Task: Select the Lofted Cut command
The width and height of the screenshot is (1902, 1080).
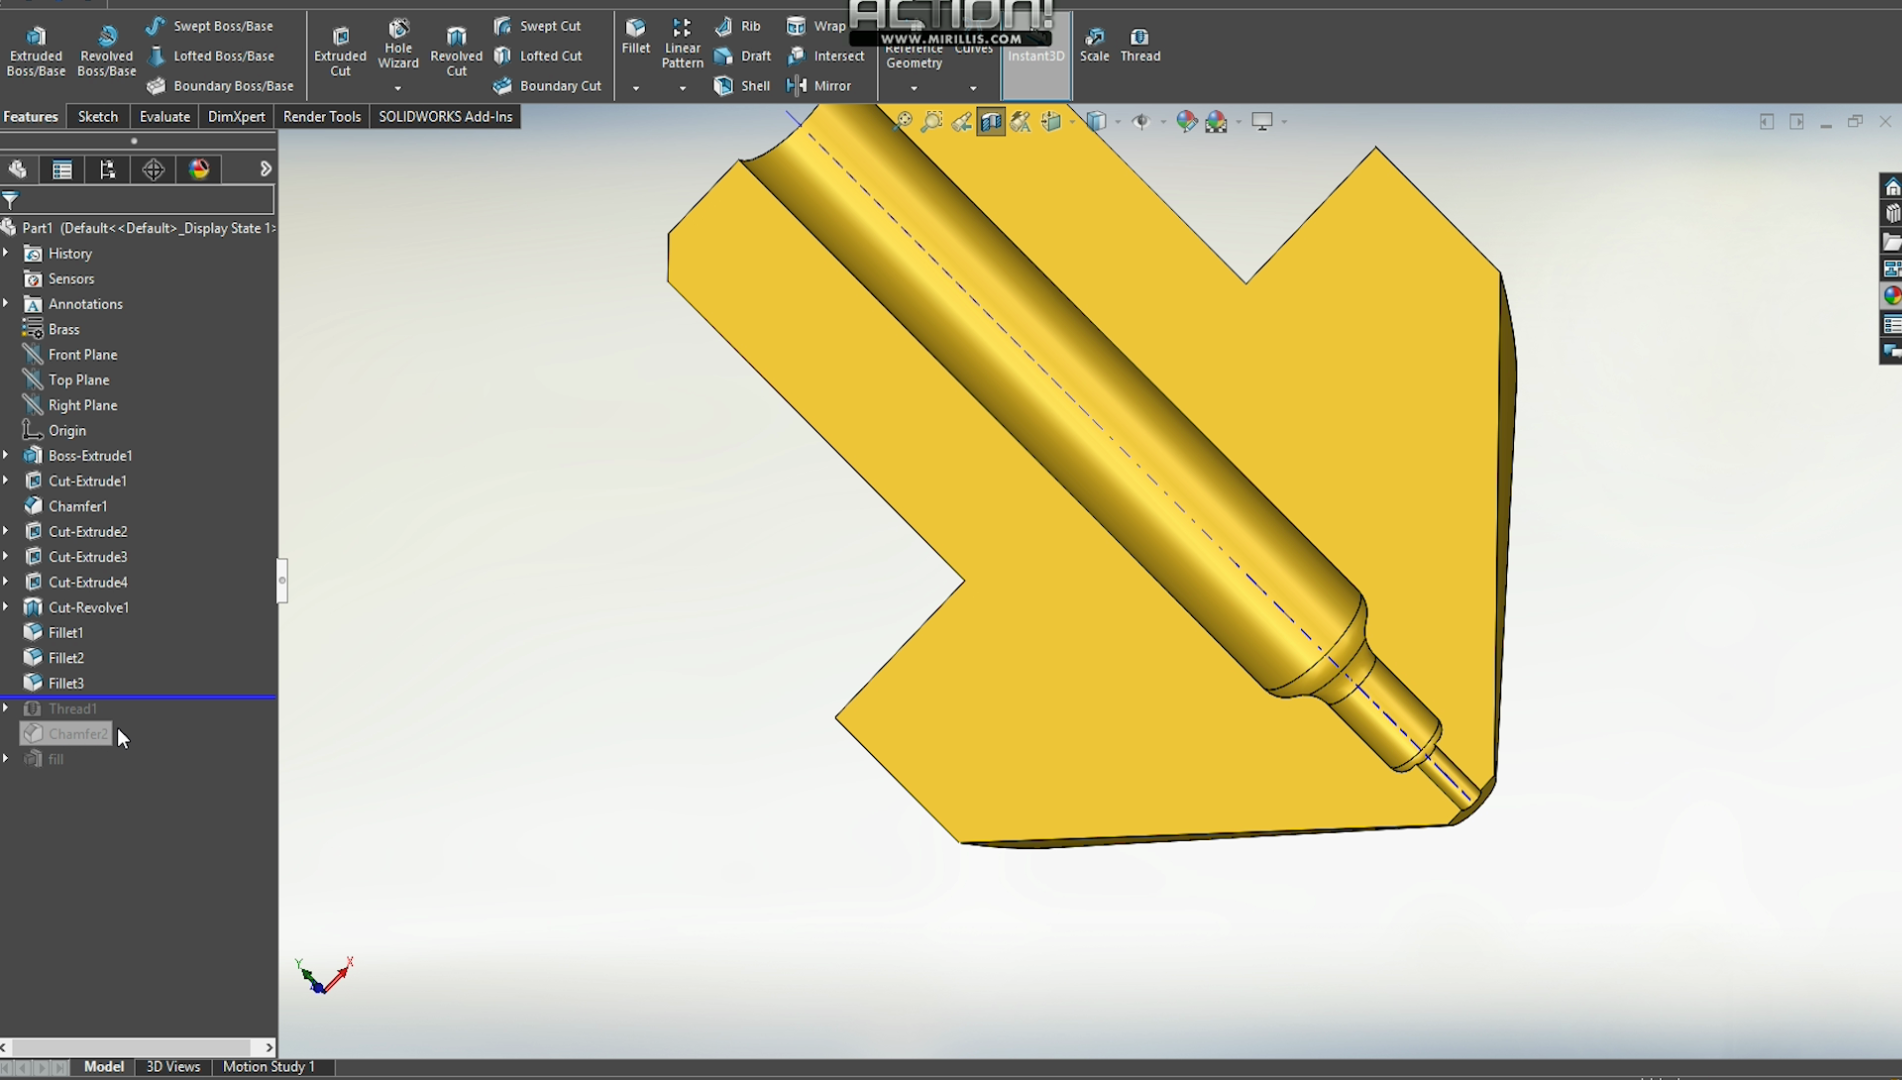Action: pos(538,56)
